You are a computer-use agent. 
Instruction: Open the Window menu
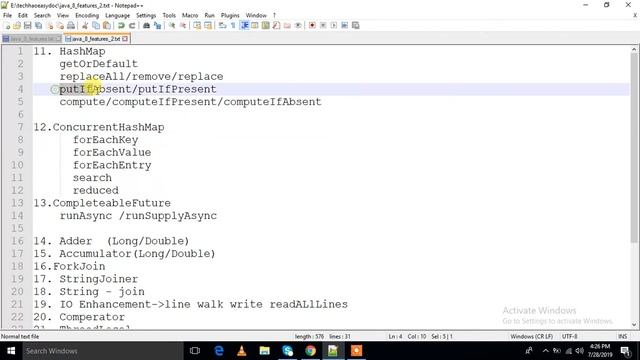coord(256,15)
